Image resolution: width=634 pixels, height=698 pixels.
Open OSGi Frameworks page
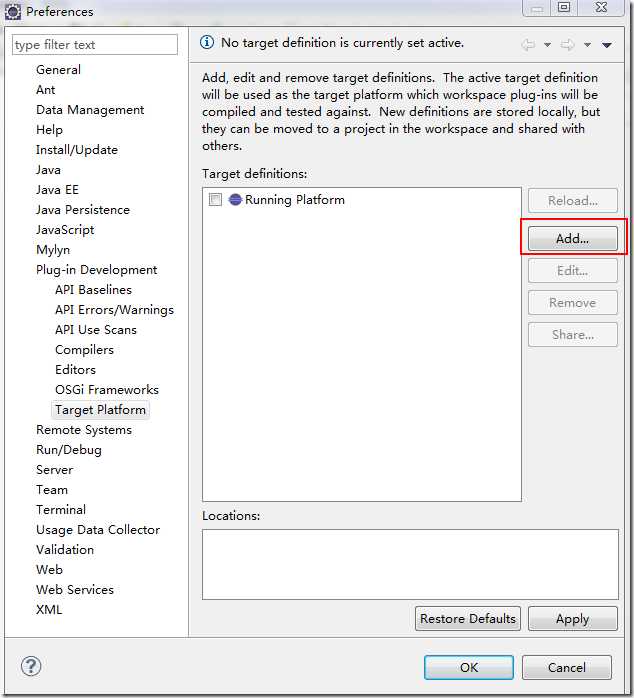(x=107, y=390)
